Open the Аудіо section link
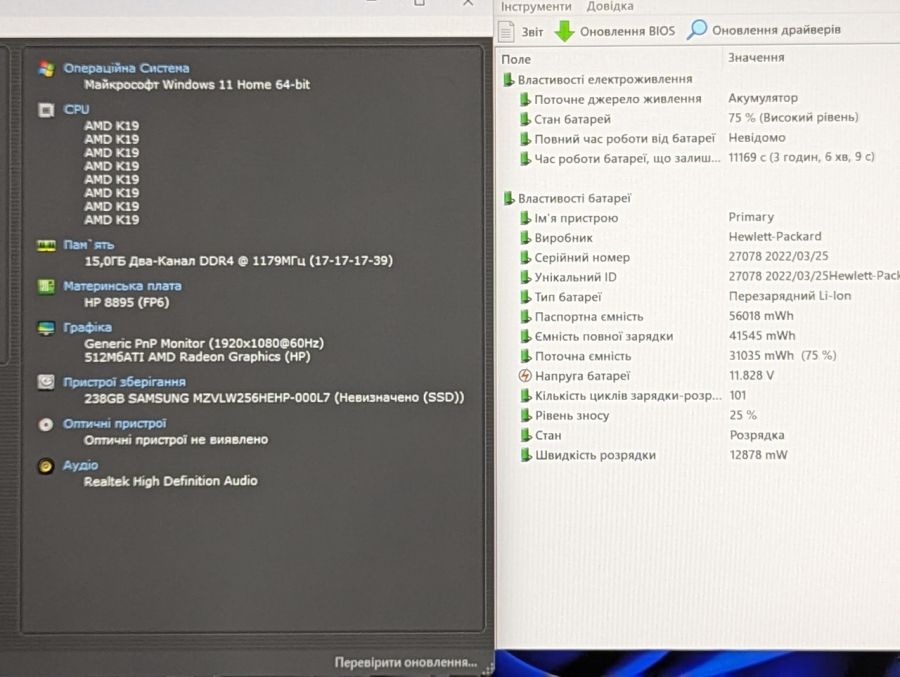This screenshot has width=900, height=677. point(80,465)
